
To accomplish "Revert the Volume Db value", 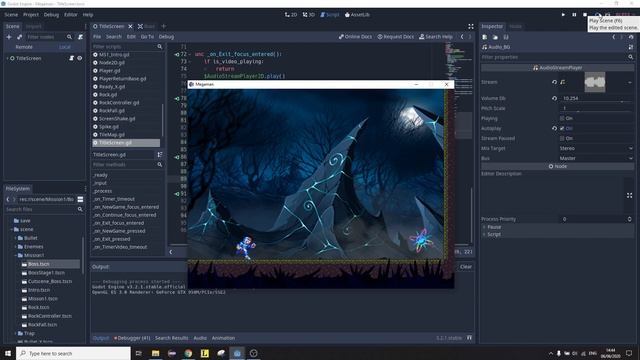I will [x=554, y=98].
